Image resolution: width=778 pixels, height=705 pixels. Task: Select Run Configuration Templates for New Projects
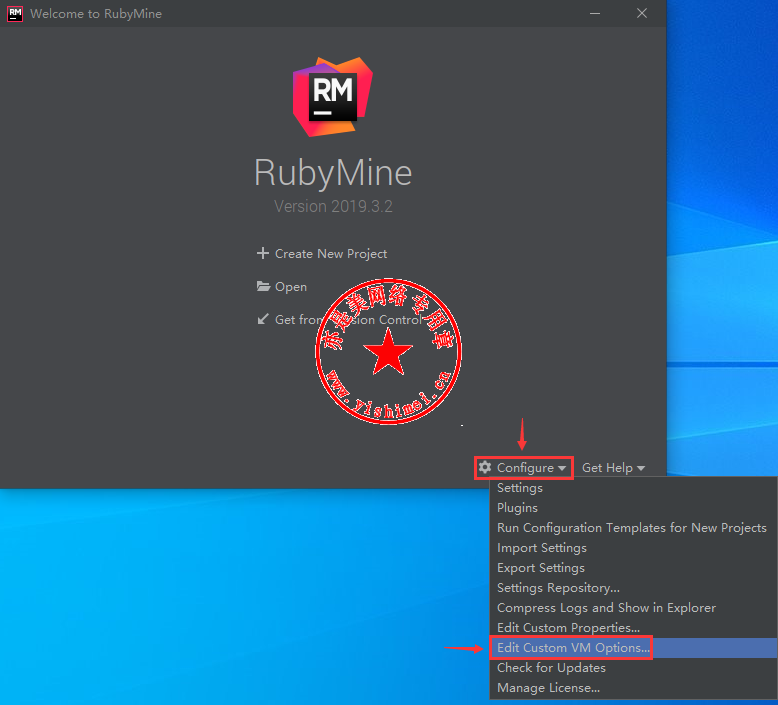(x=633, y=527)
